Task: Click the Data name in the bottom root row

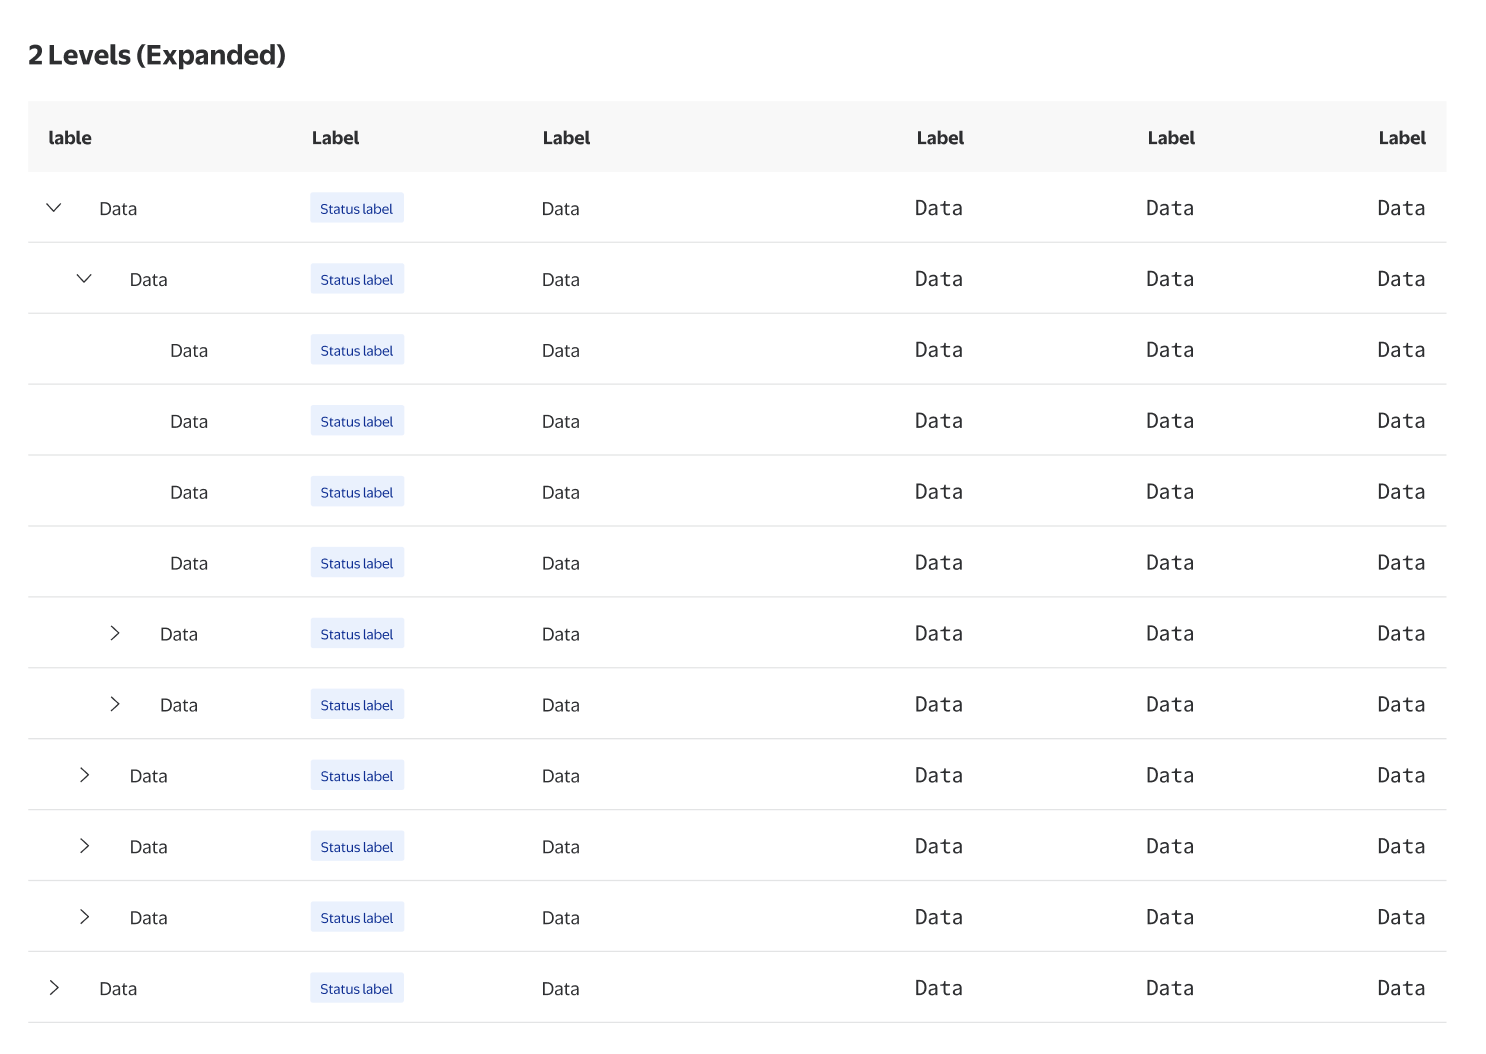Action: pyautogui.click(x=118, y=989)
